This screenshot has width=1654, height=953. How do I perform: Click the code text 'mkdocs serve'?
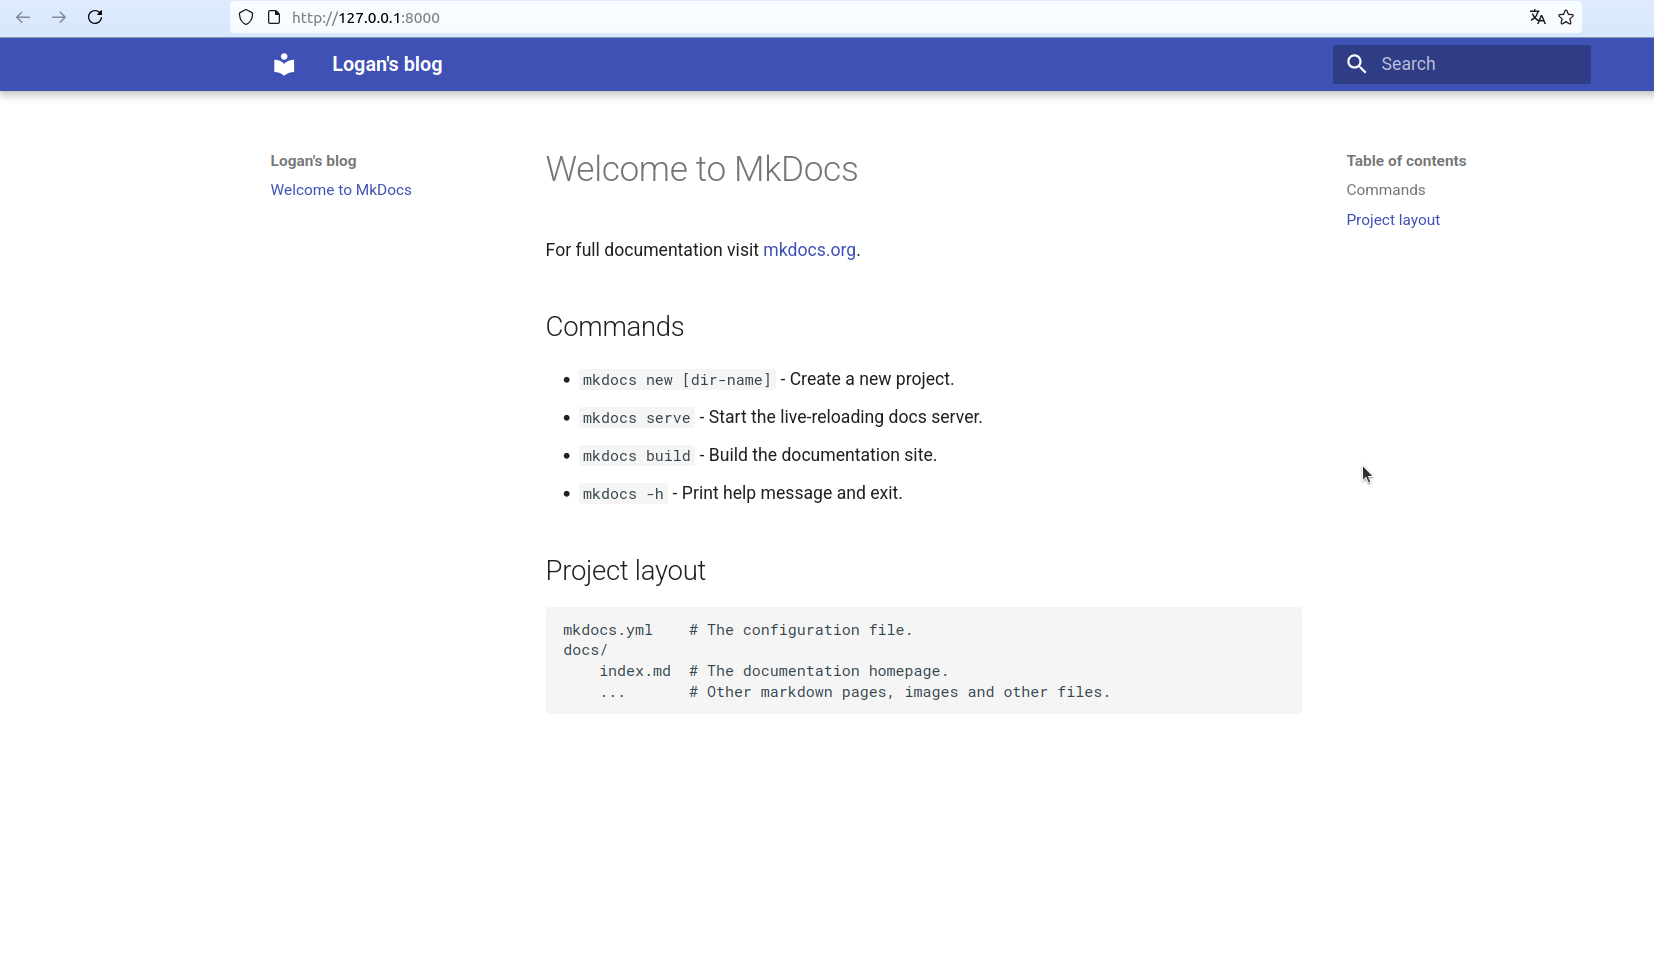pyautogui.click(x=637, y=418)
